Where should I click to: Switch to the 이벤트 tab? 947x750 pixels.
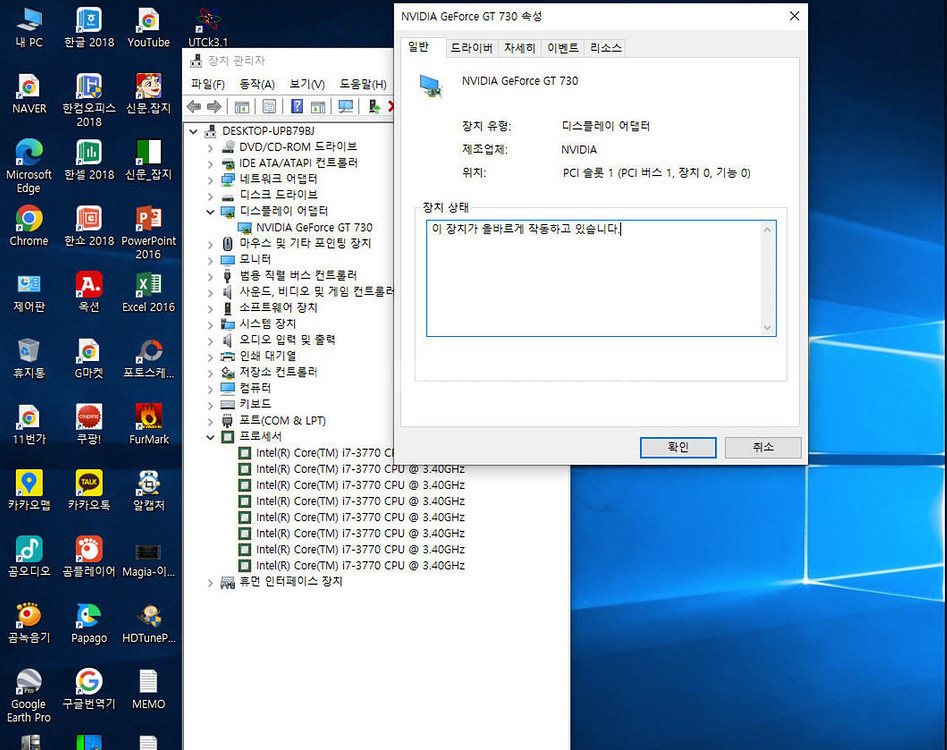562,48
